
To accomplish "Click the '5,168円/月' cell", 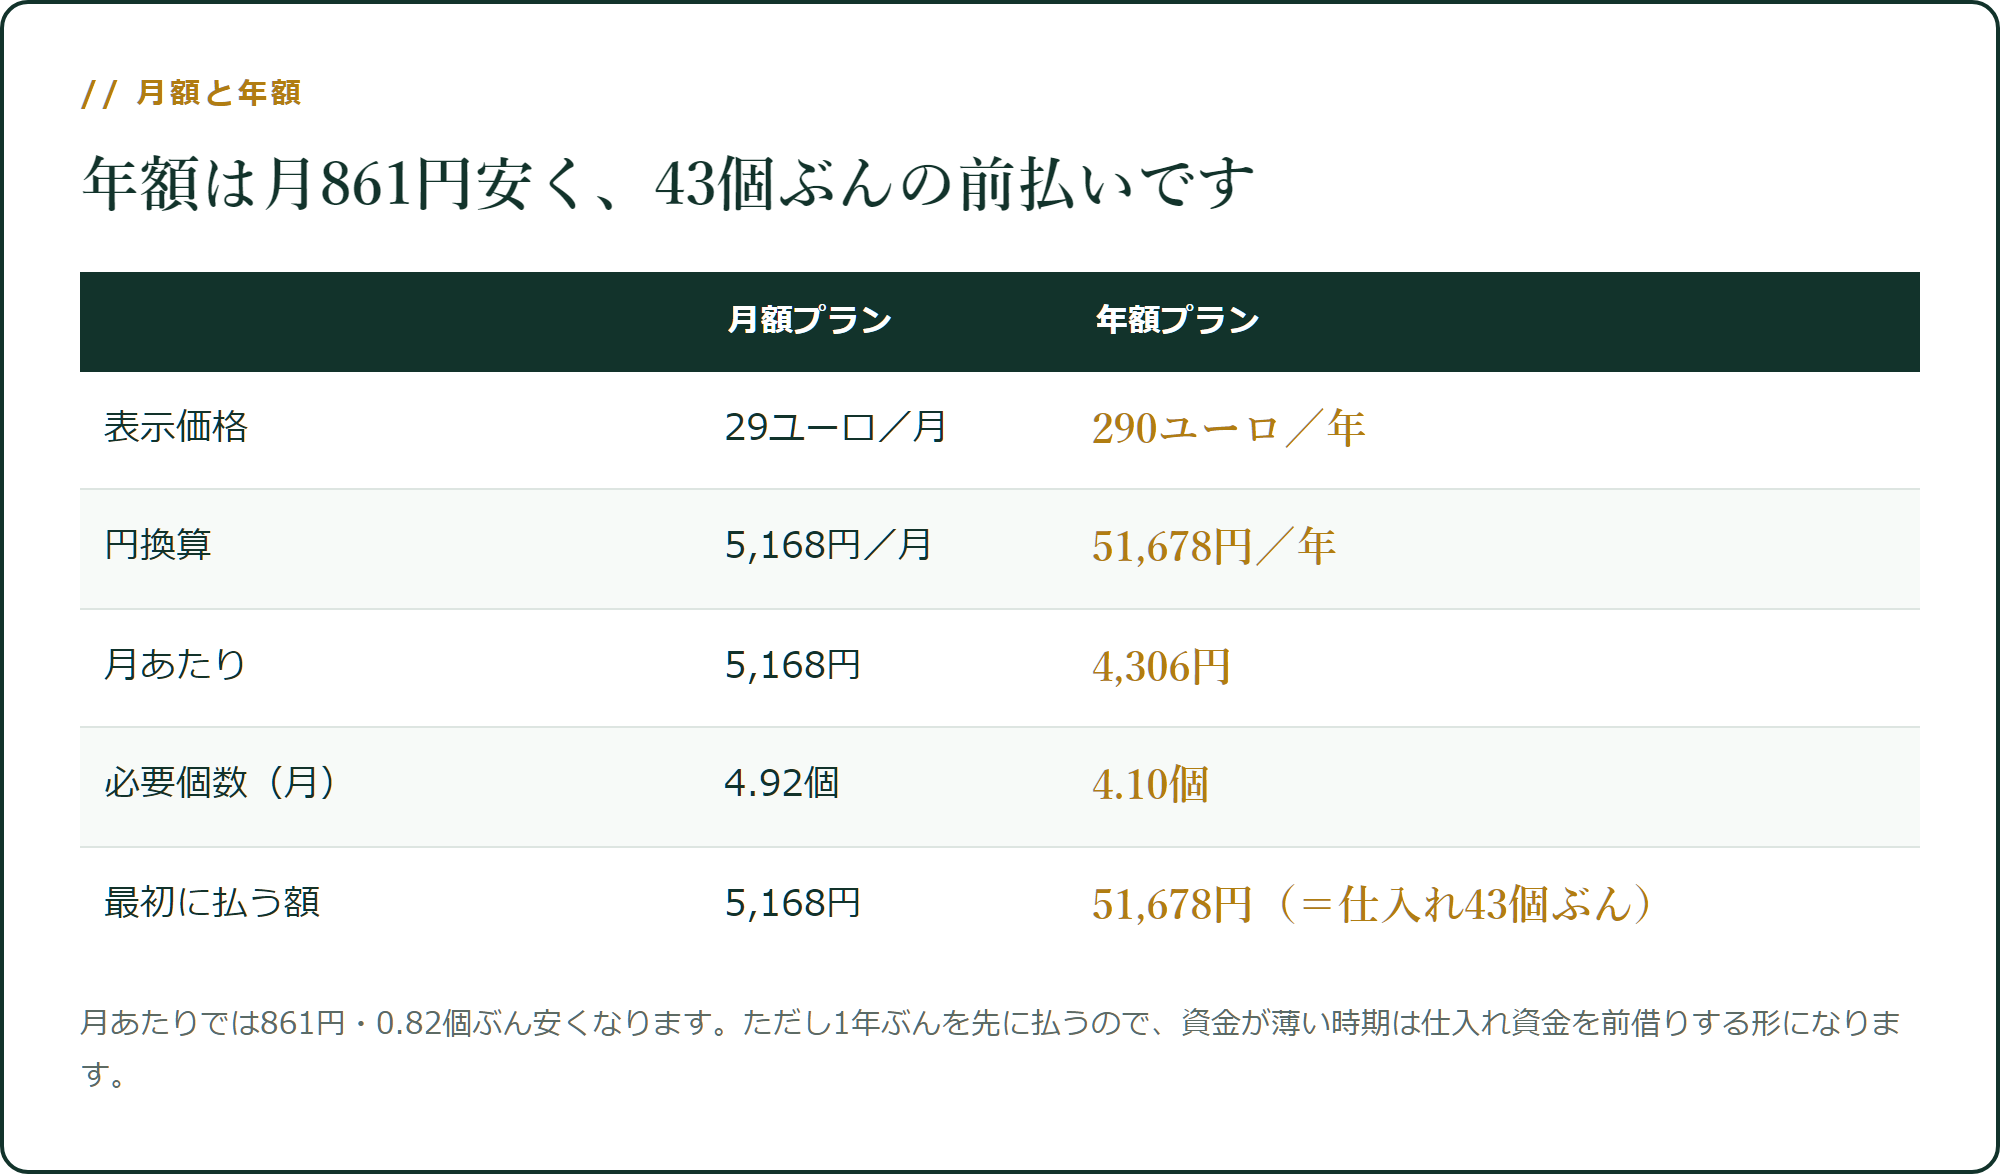I will [828, 545].
